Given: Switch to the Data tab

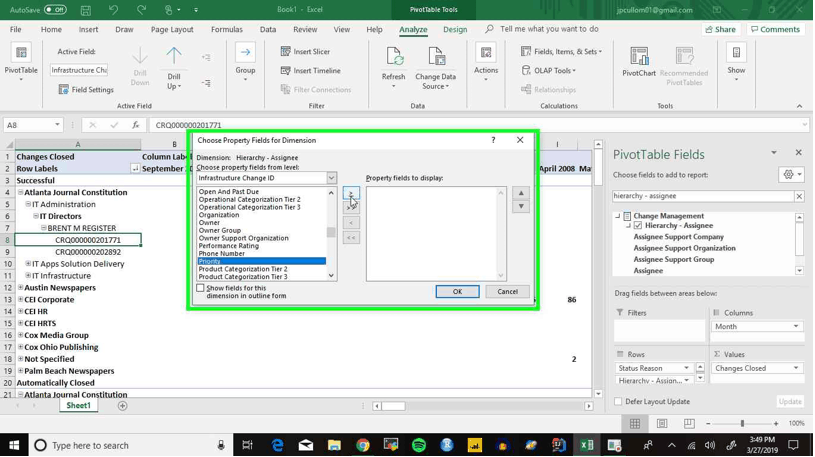Looking at the screenshot, I should pos(268,30).
